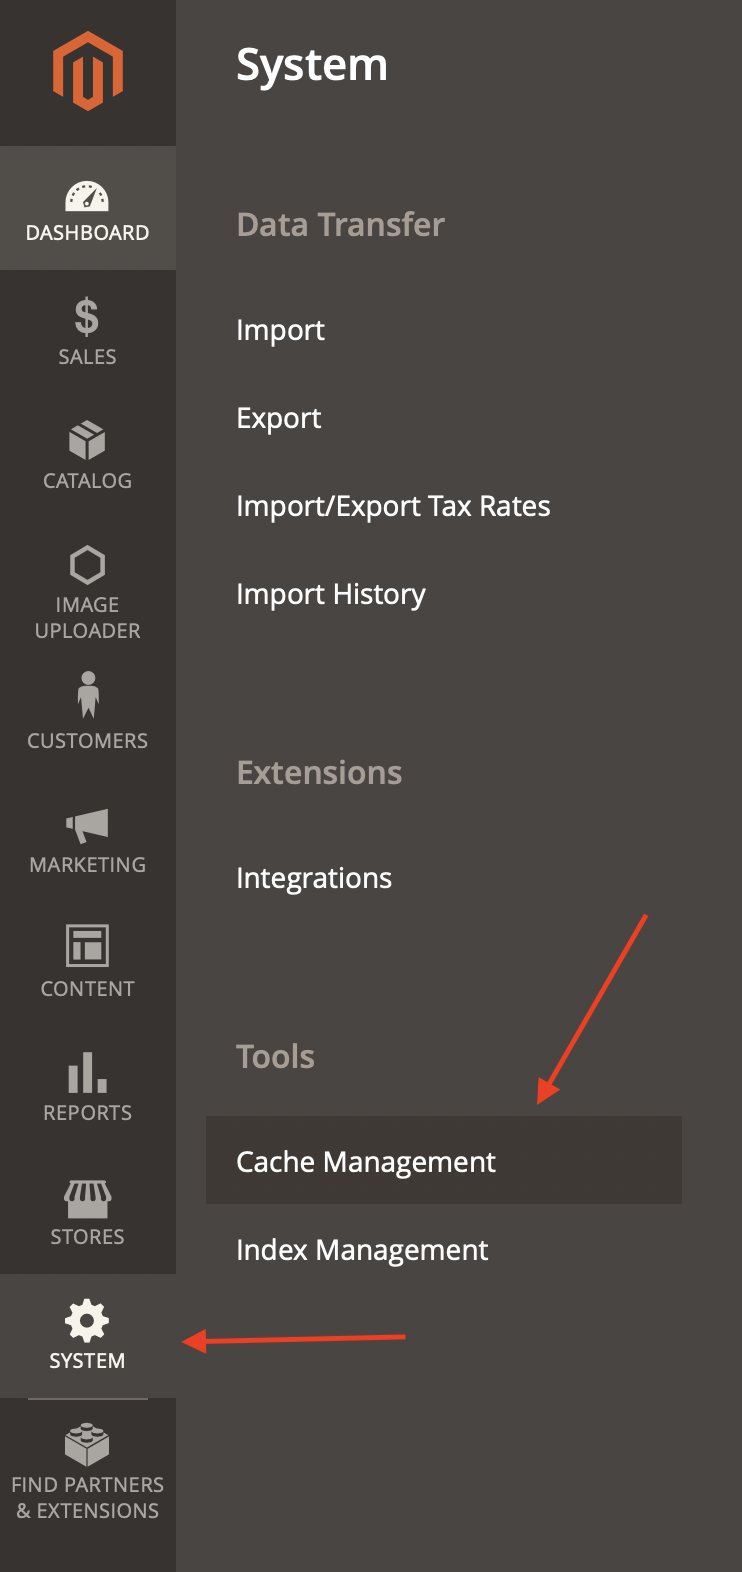Click the Stores shop icon
The height and width of the screenshot is (1572, 742).
(x=88, y=1198)
